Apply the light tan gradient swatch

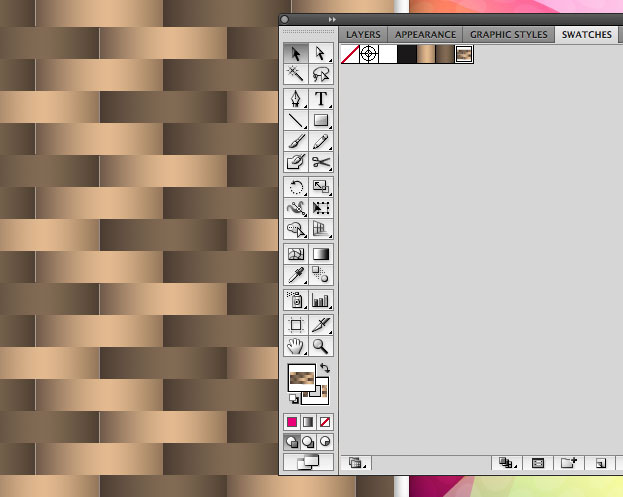(x=426, y=54)
